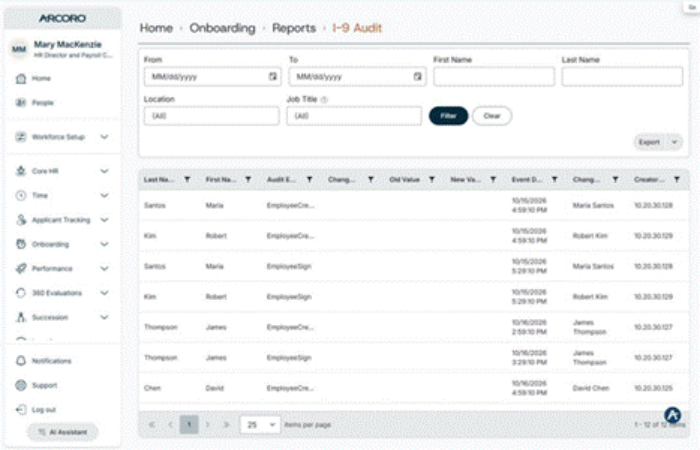700x450 pixels.
Task: Click the MM user avatar
Action: click(19, 49)
